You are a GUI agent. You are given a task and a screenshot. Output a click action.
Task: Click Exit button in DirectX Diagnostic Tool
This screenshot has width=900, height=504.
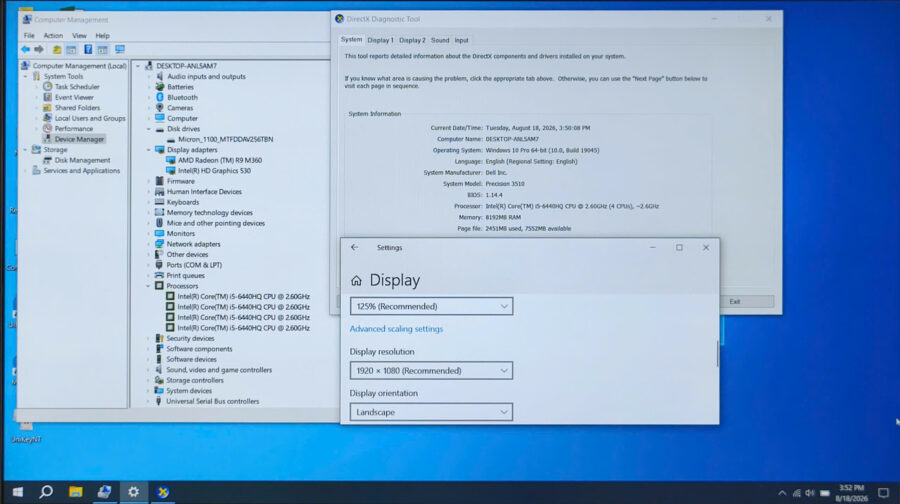tap(735, 301)
